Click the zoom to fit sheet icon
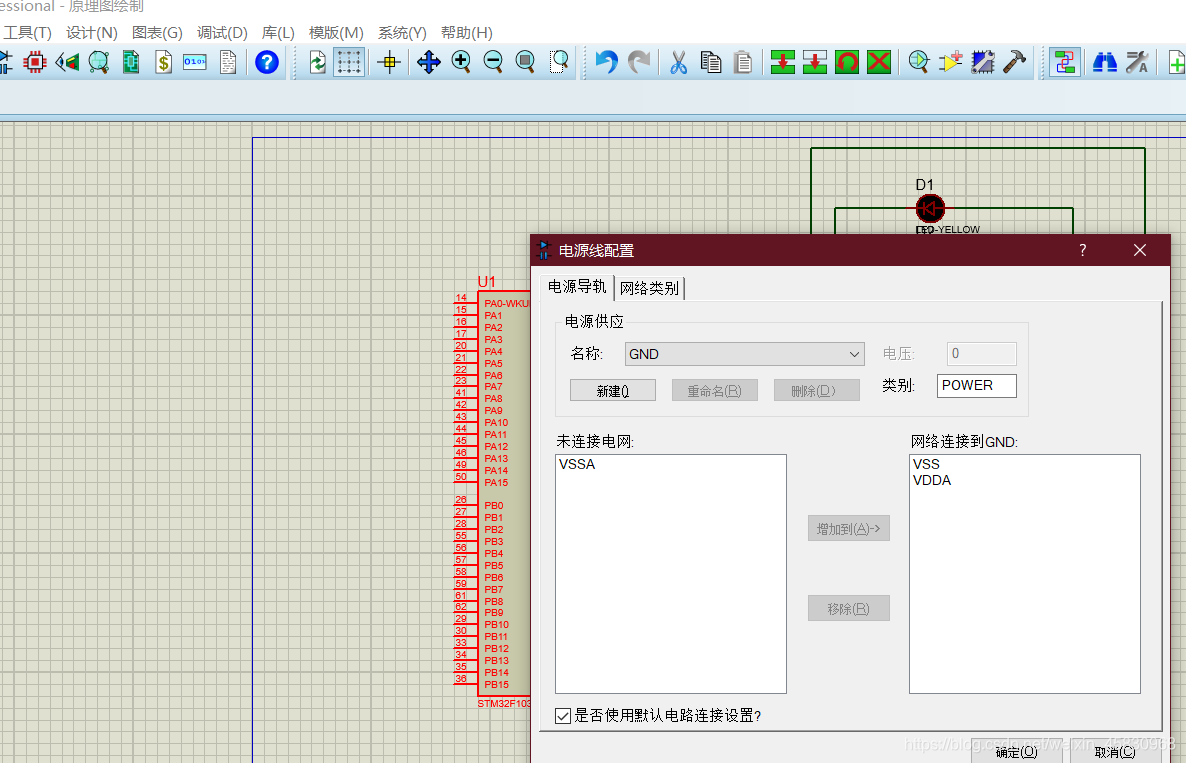Viewport: 1186px width, 763px height. coord(525,62)
